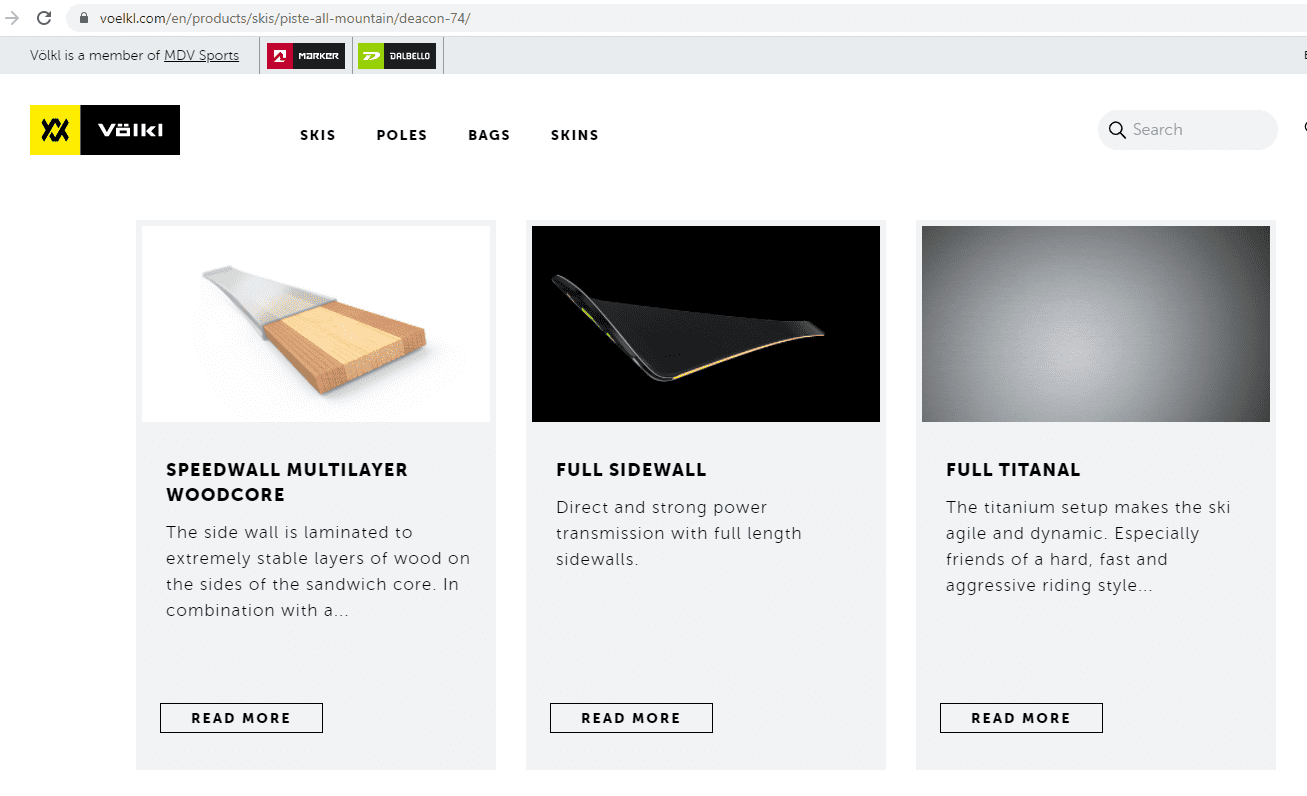Click the browser address bar URL
This screenshot has width=1307, height=796.
click(x=285, y=19)
